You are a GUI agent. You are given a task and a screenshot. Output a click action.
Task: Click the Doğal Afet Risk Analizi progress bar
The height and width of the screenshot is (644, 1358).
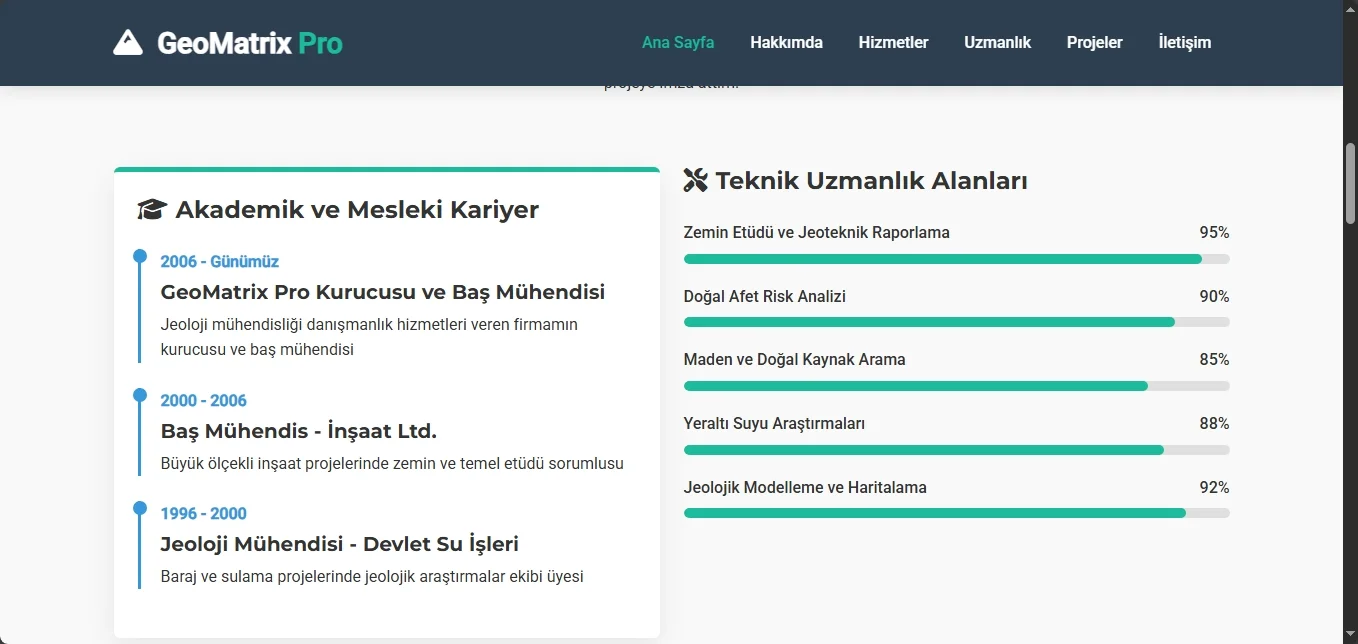coord(956,322)
